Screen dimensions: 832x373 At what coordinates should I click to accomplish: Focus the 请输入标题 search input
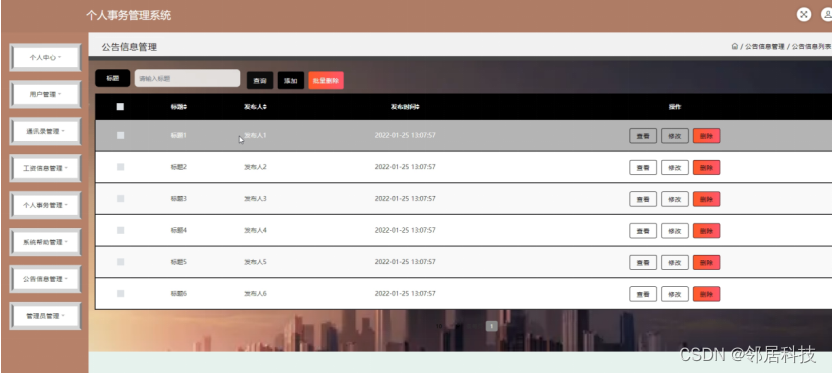tap(187, 79)
